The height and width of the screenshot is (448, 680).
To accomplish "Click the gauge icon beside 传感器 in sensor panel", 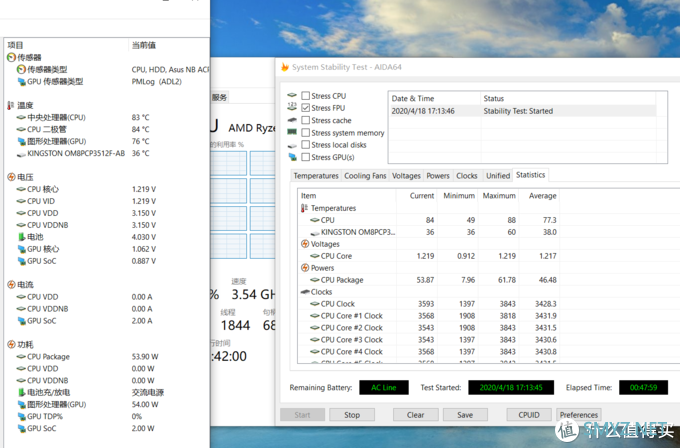I will click(x=12, y=57).
